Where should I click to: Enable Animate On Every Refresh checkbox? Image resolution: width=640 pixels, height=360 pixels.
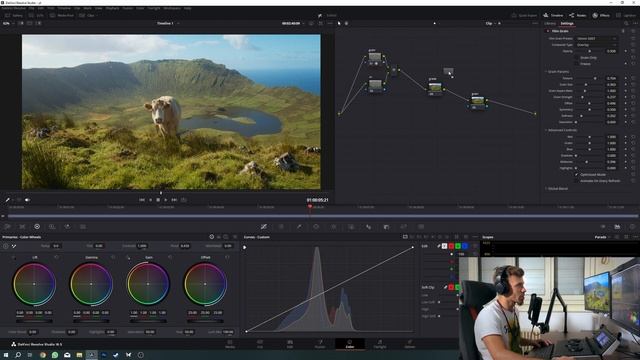(577, 180)
